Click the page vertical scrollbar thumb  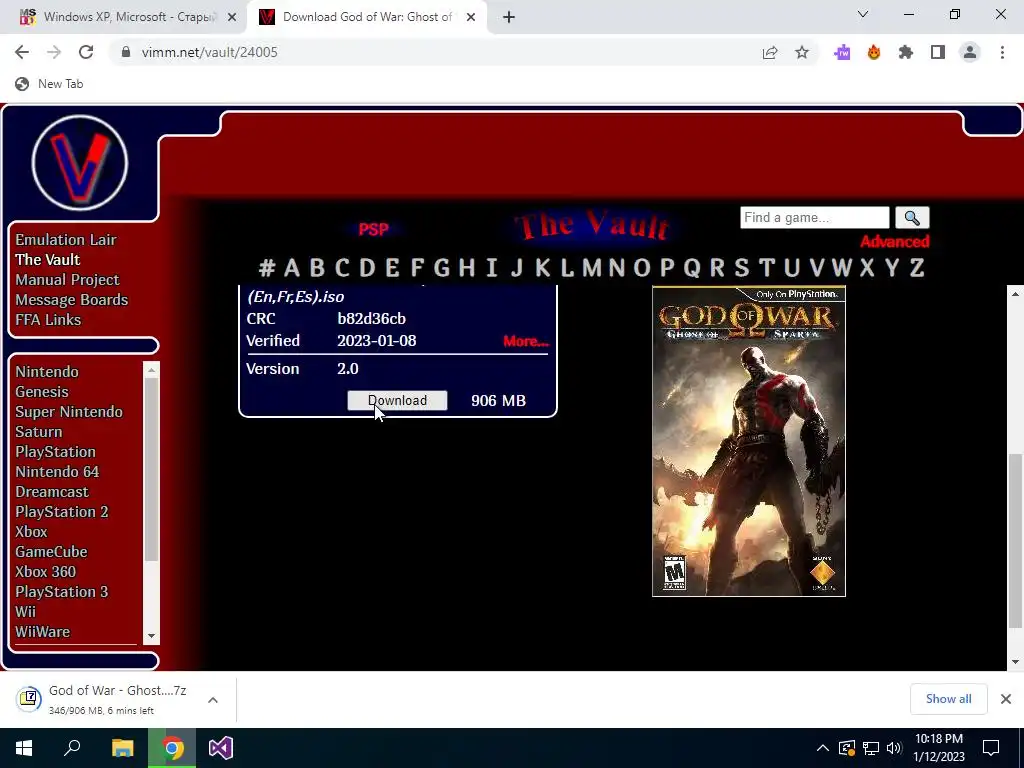pyautogui.click(x=1015, y=541)
